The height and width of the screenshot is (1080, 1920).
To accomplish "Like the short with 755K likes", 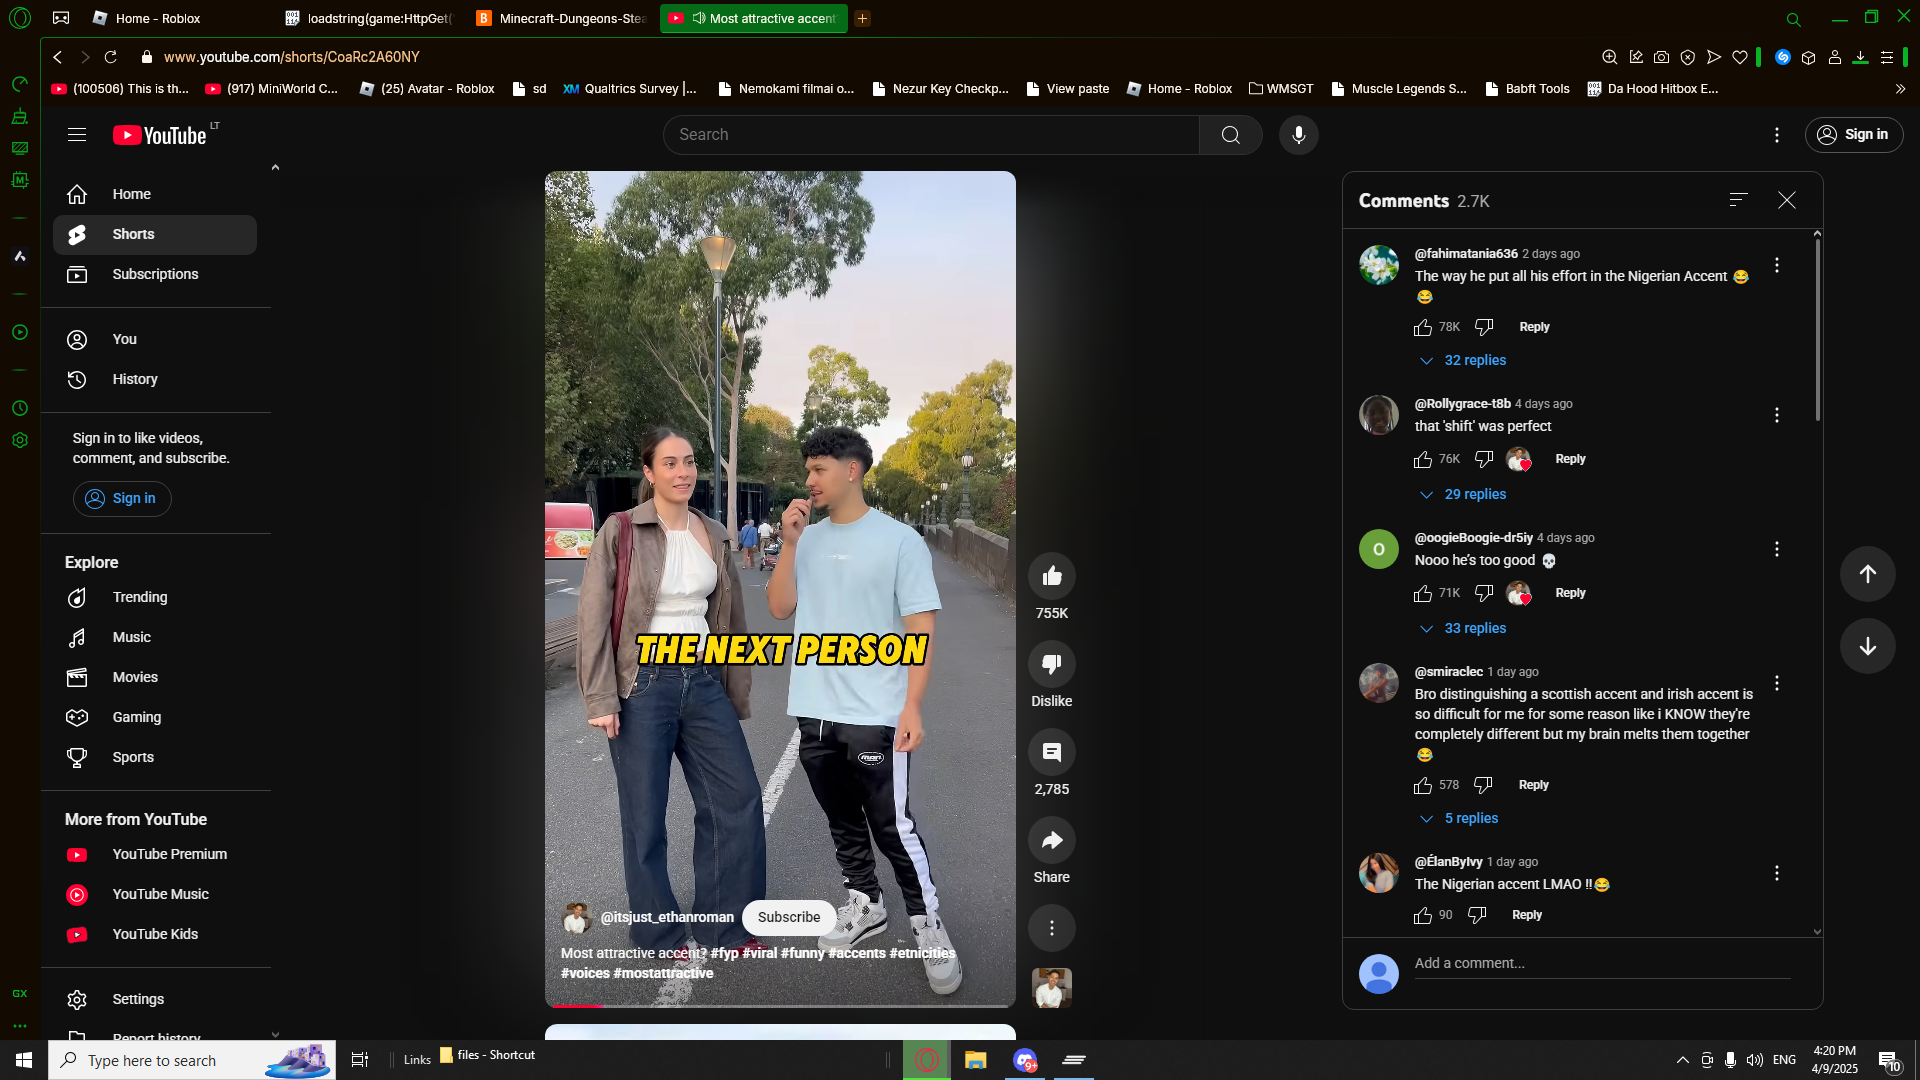I will [1051, 576].
